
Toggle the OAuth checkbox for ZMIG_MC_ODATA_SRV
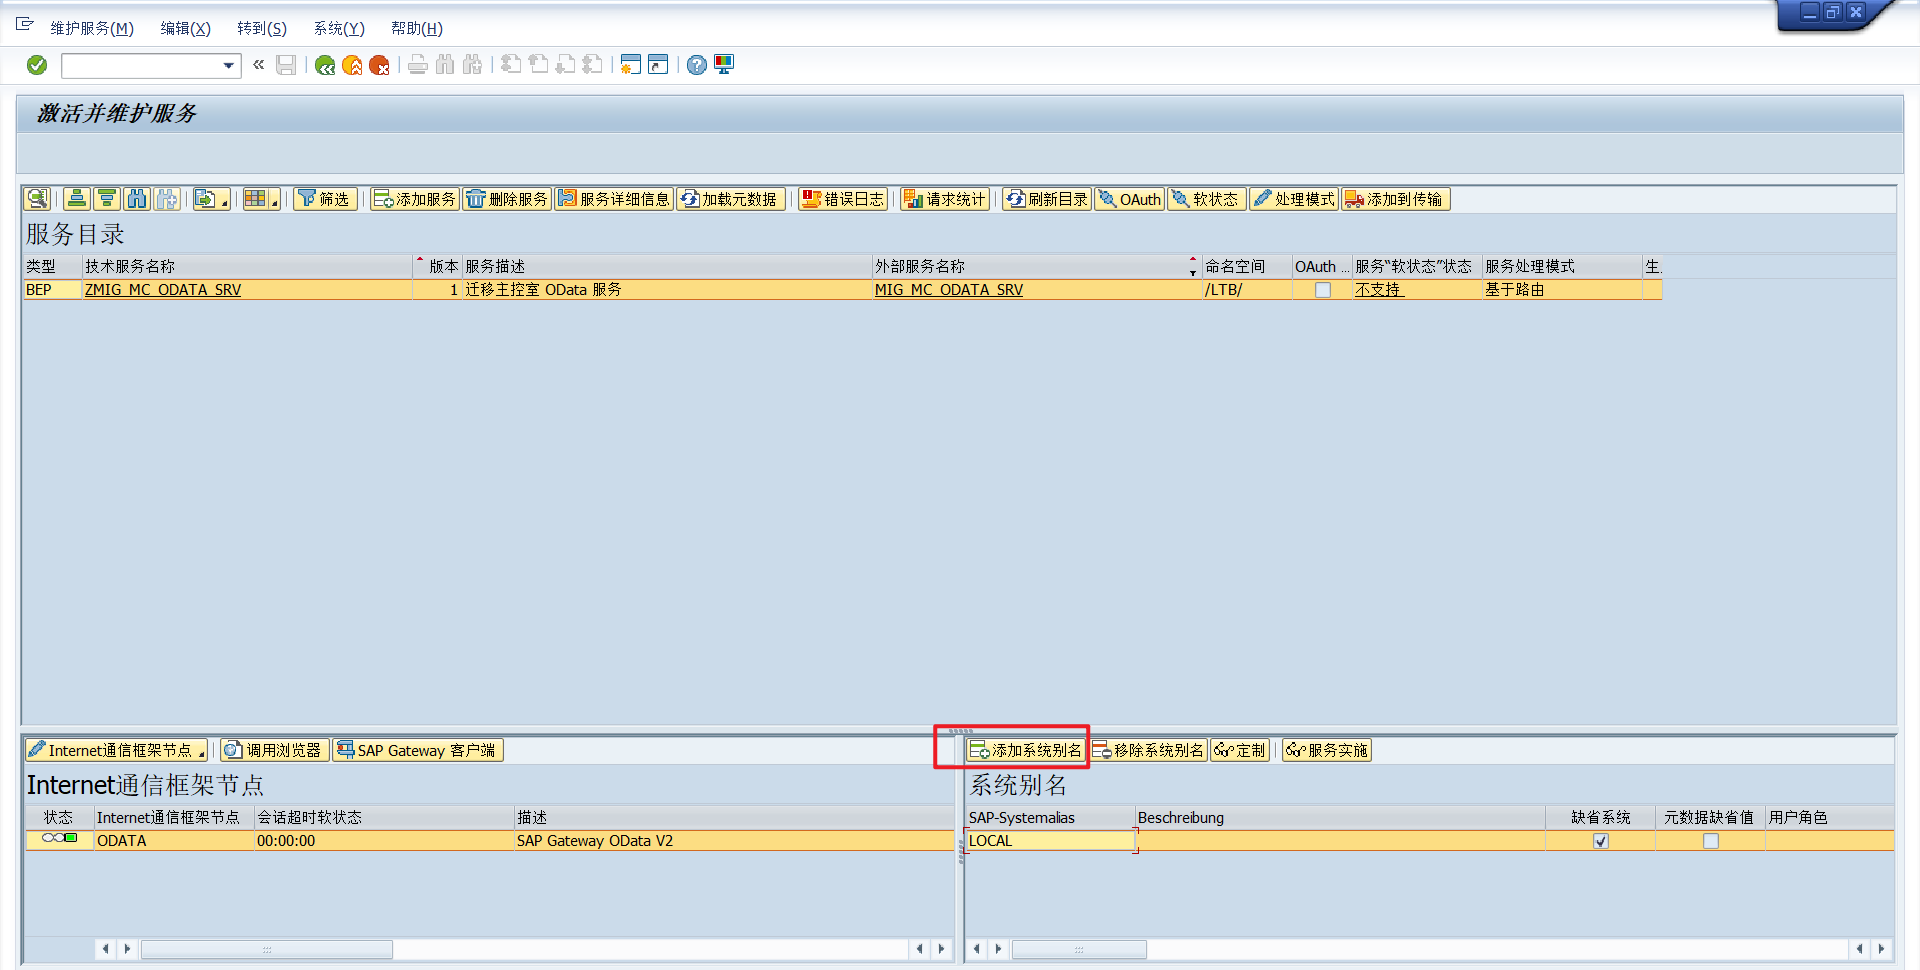tap(1322, 290)
